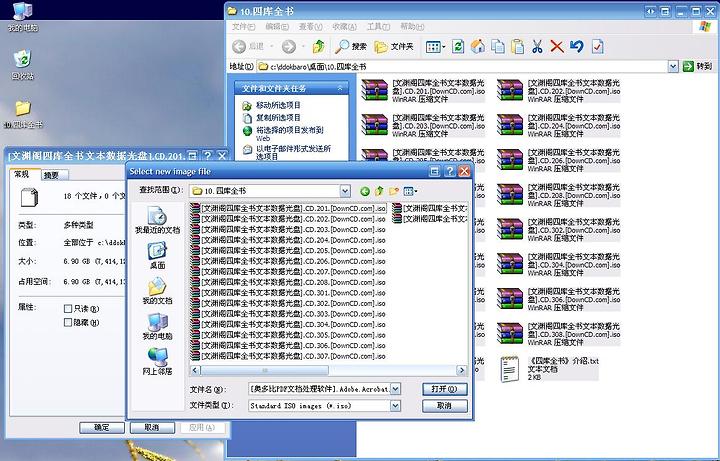Create new folder via file dialog toolbar icon
Viewport: 720px width, 461px height.
tap(394, 191)
